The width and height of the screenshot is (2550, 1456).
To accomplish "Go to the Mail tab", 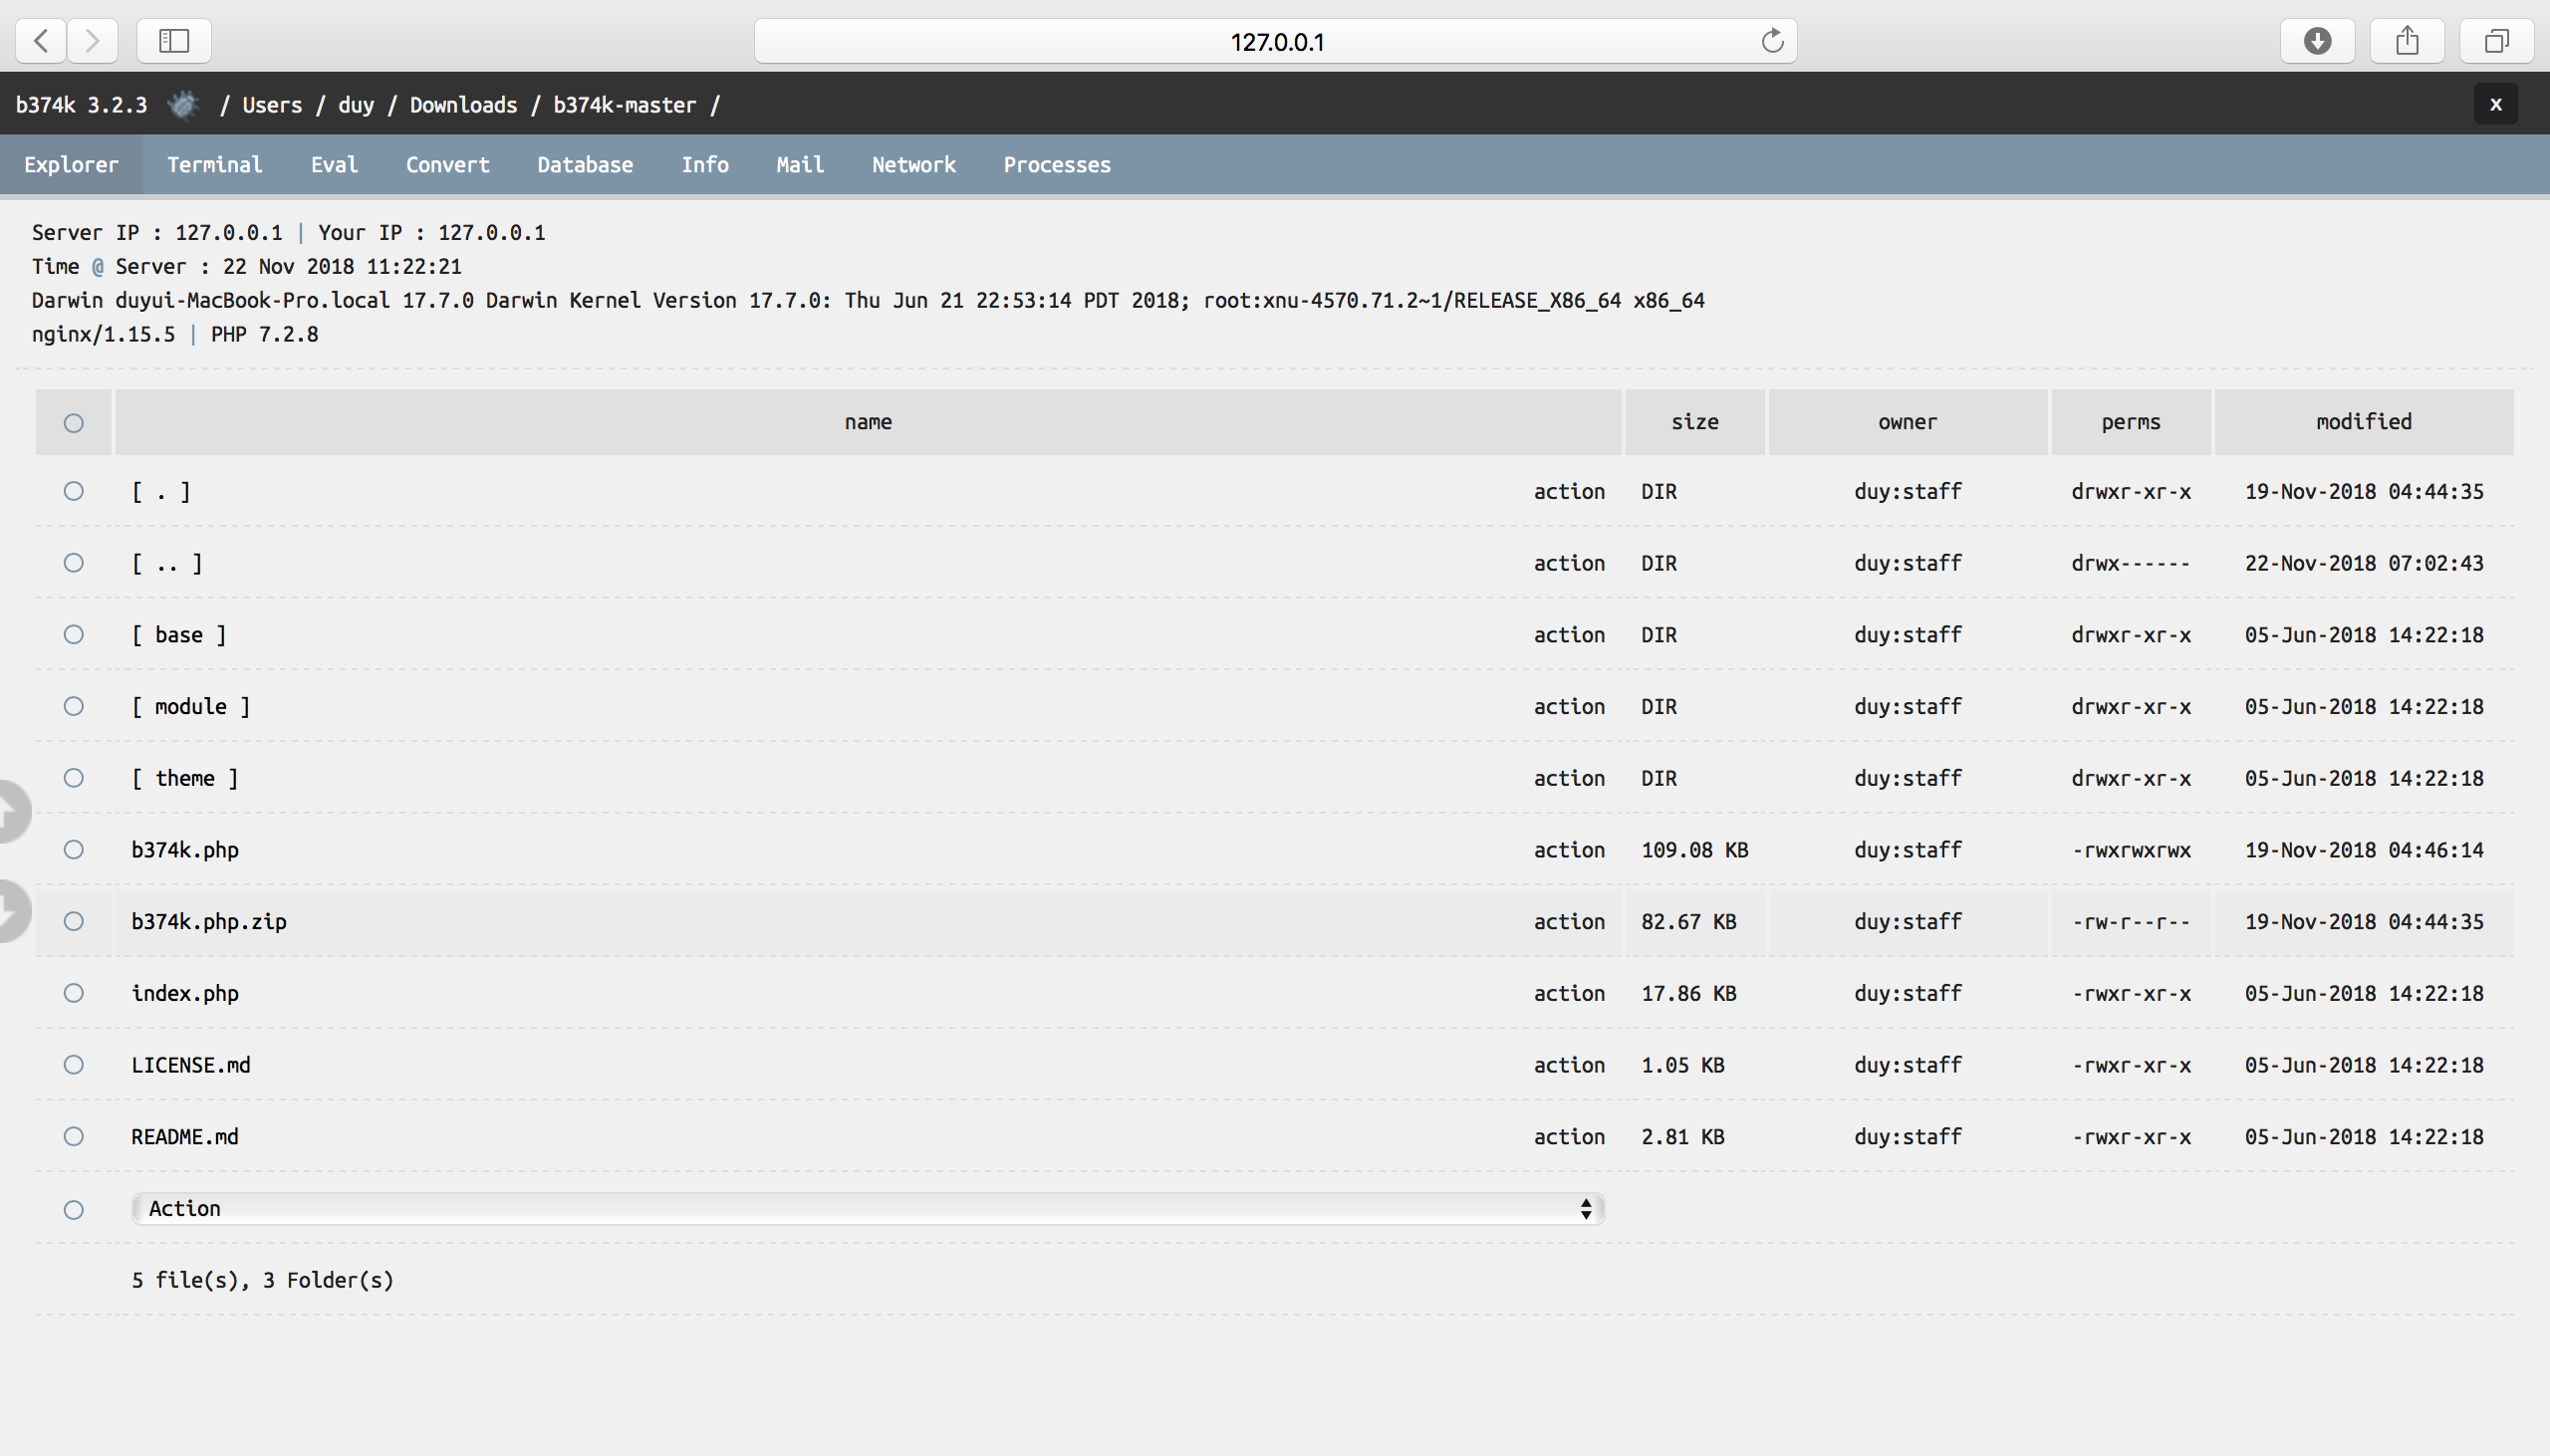I will pyautogui.click(x=800, y=164).
